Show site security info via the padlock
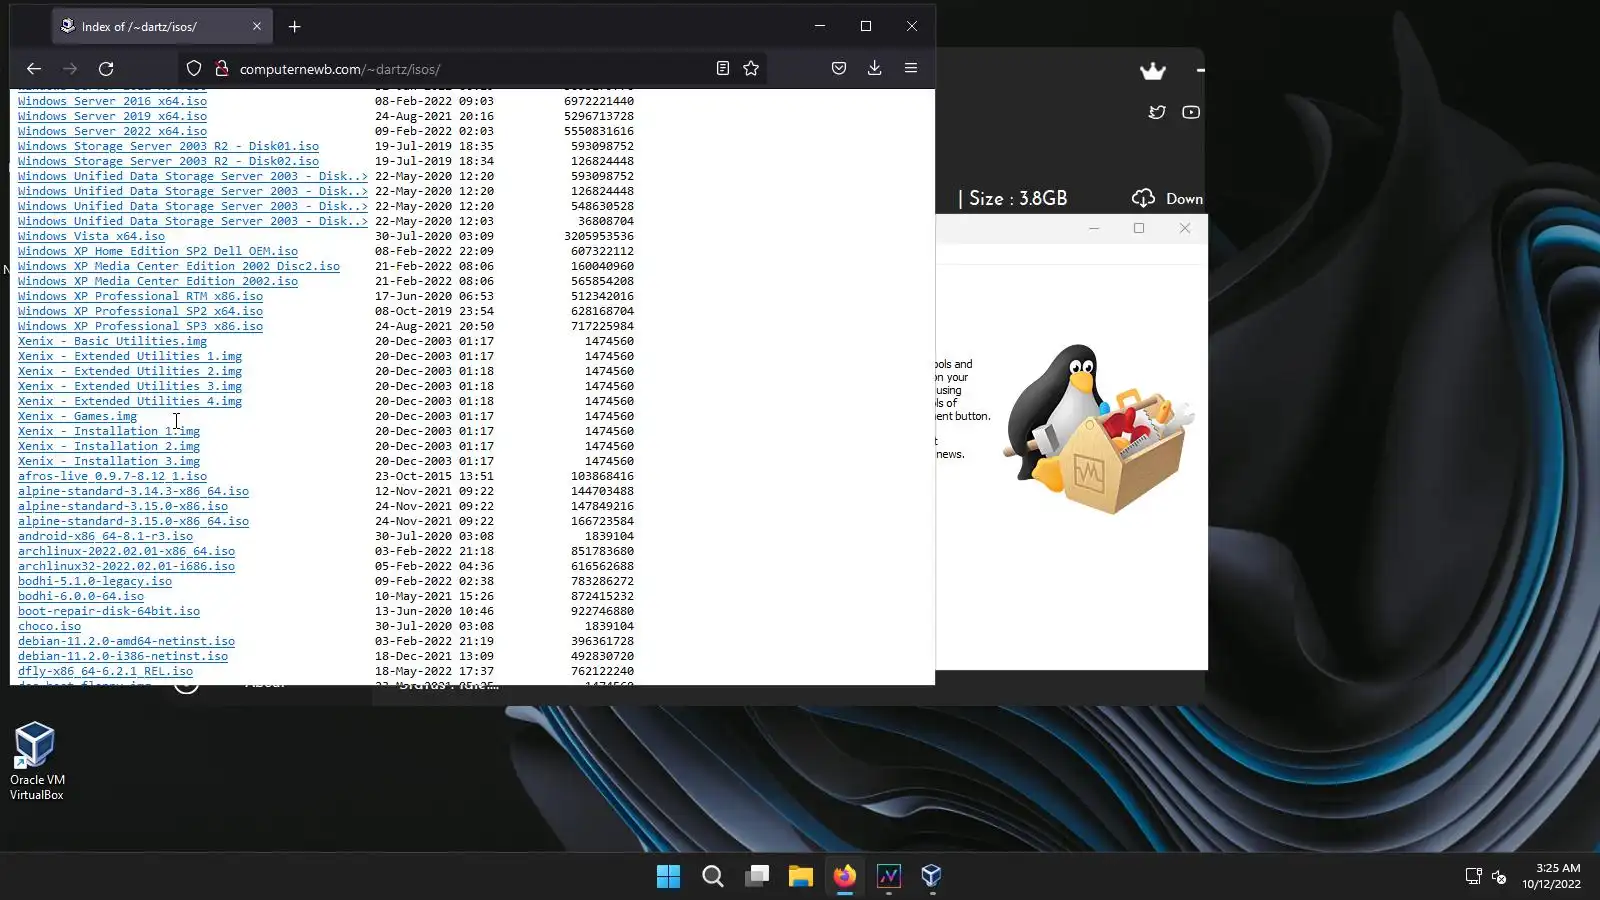This screenshot has width=1600, height=900. tap(222, 68)
